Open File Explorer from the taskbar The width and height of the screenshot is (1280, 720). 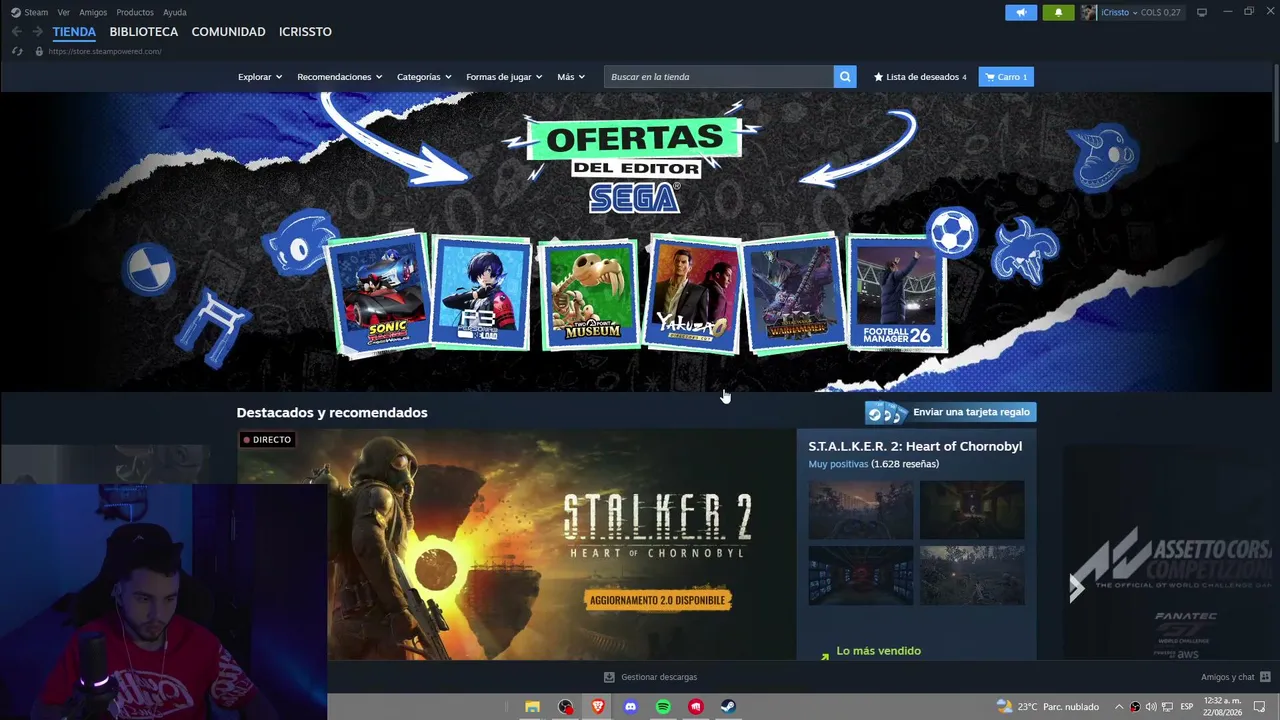(532, 707)
